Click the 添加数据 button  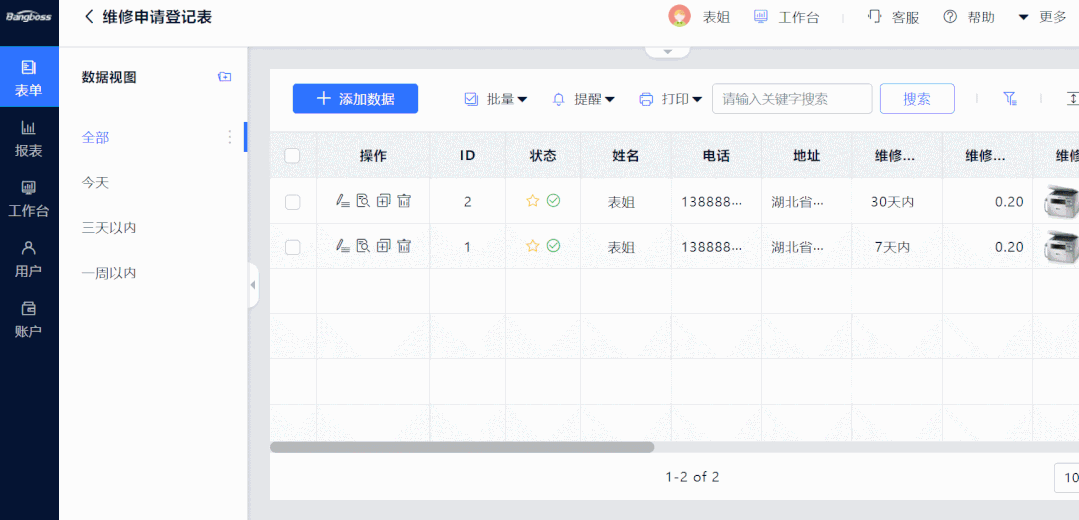(x=355, y=99)
